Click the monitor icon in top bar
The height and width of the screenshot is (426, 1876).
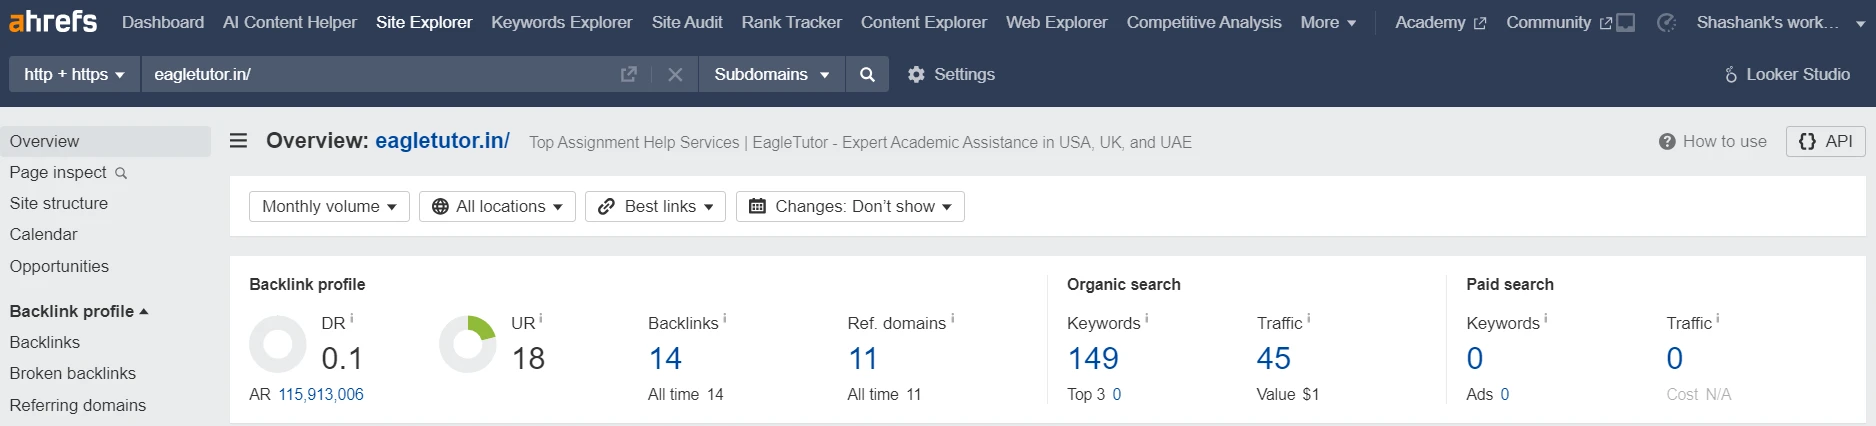click(x=1626, y=22)
